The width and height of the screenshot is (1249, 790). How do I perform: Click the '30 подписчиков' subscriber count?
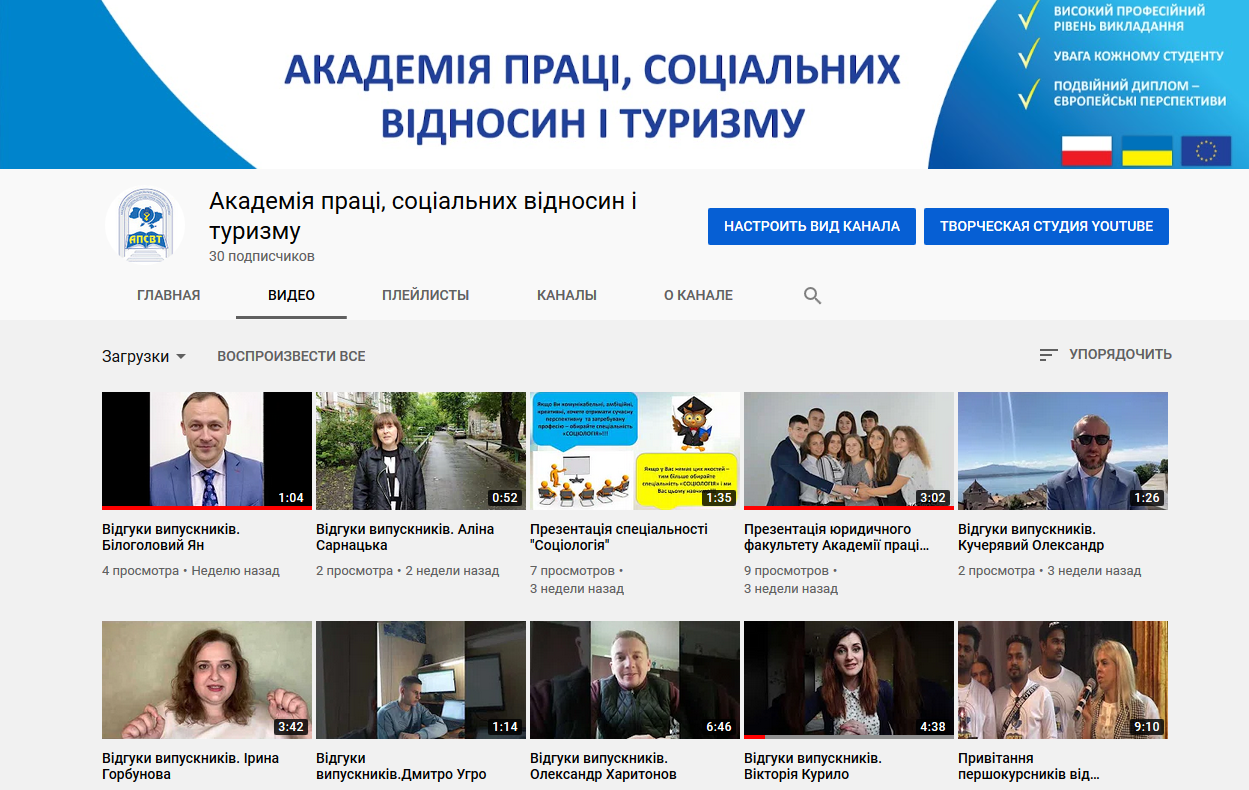(x=262, y=257)
